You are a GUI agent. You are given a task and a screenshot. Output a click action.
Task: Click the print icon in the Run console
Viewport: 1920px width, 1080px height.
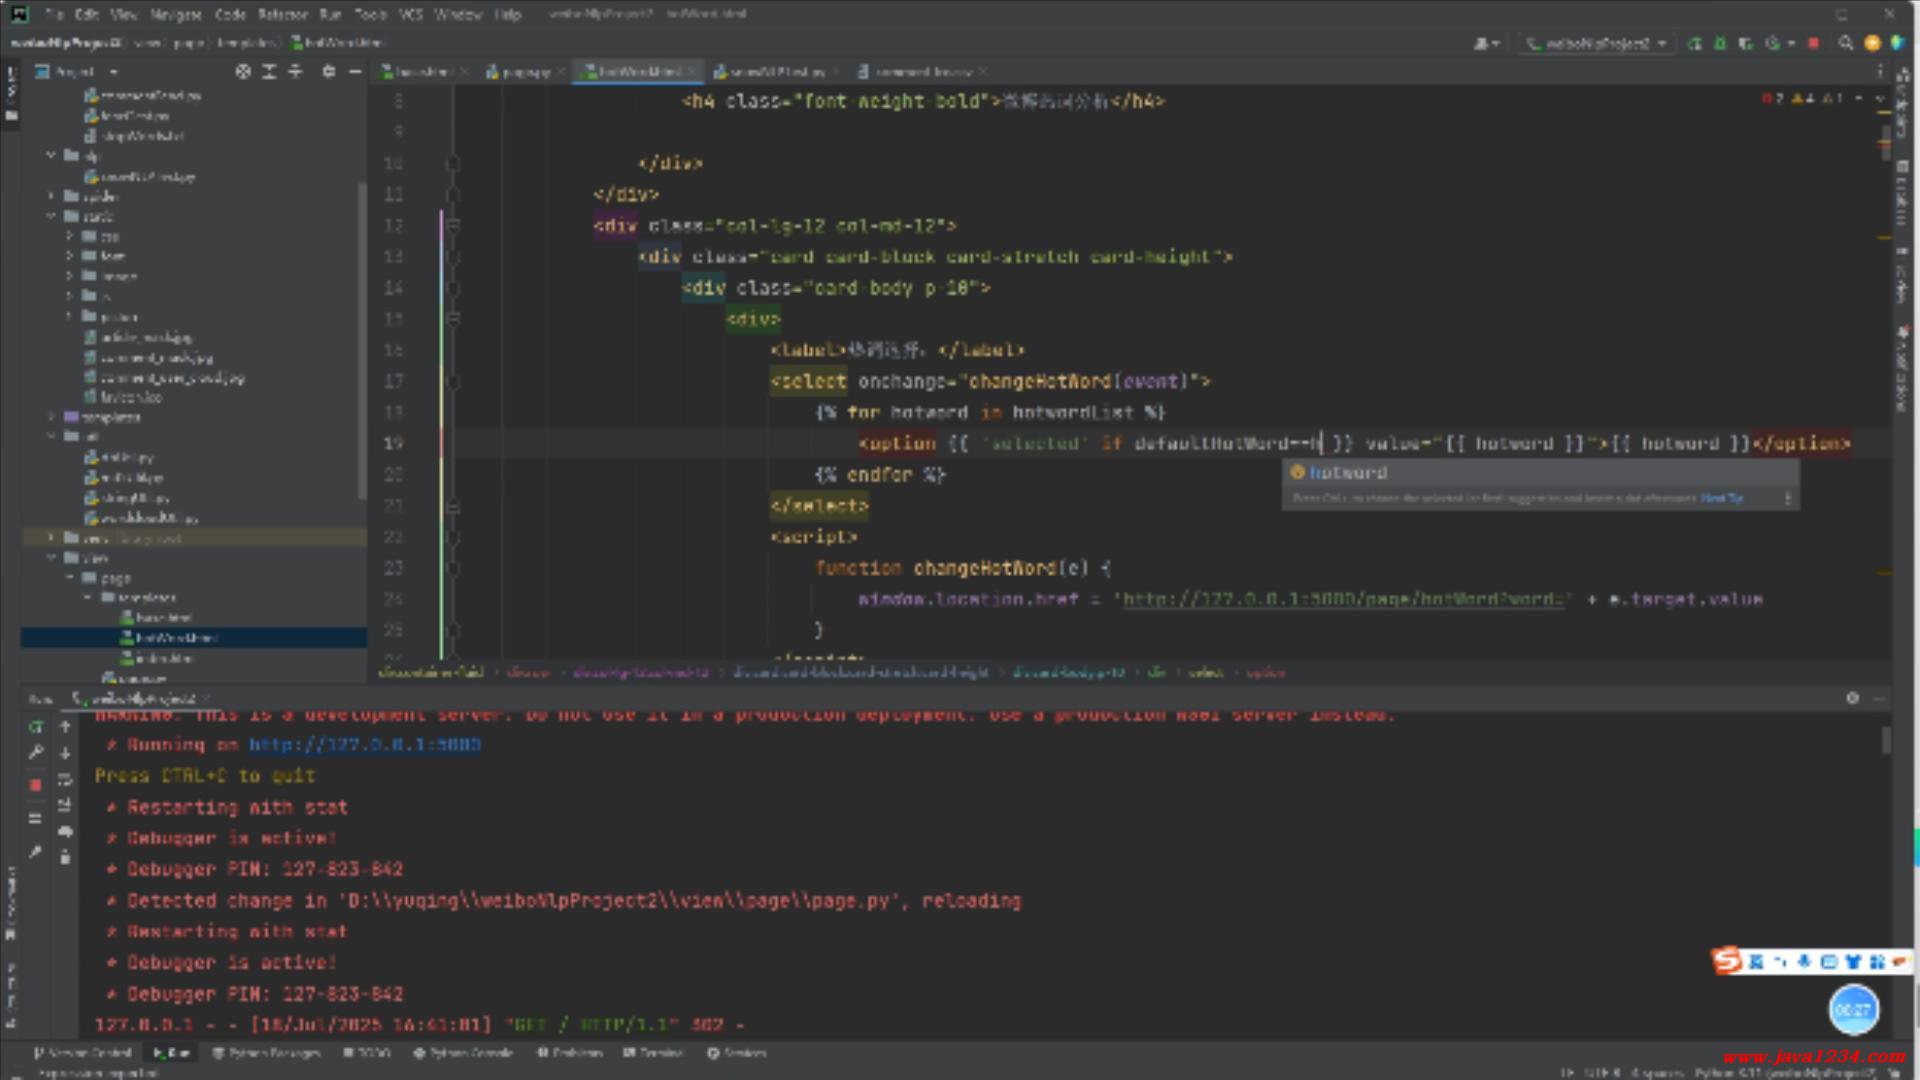[x=65, y=831]
